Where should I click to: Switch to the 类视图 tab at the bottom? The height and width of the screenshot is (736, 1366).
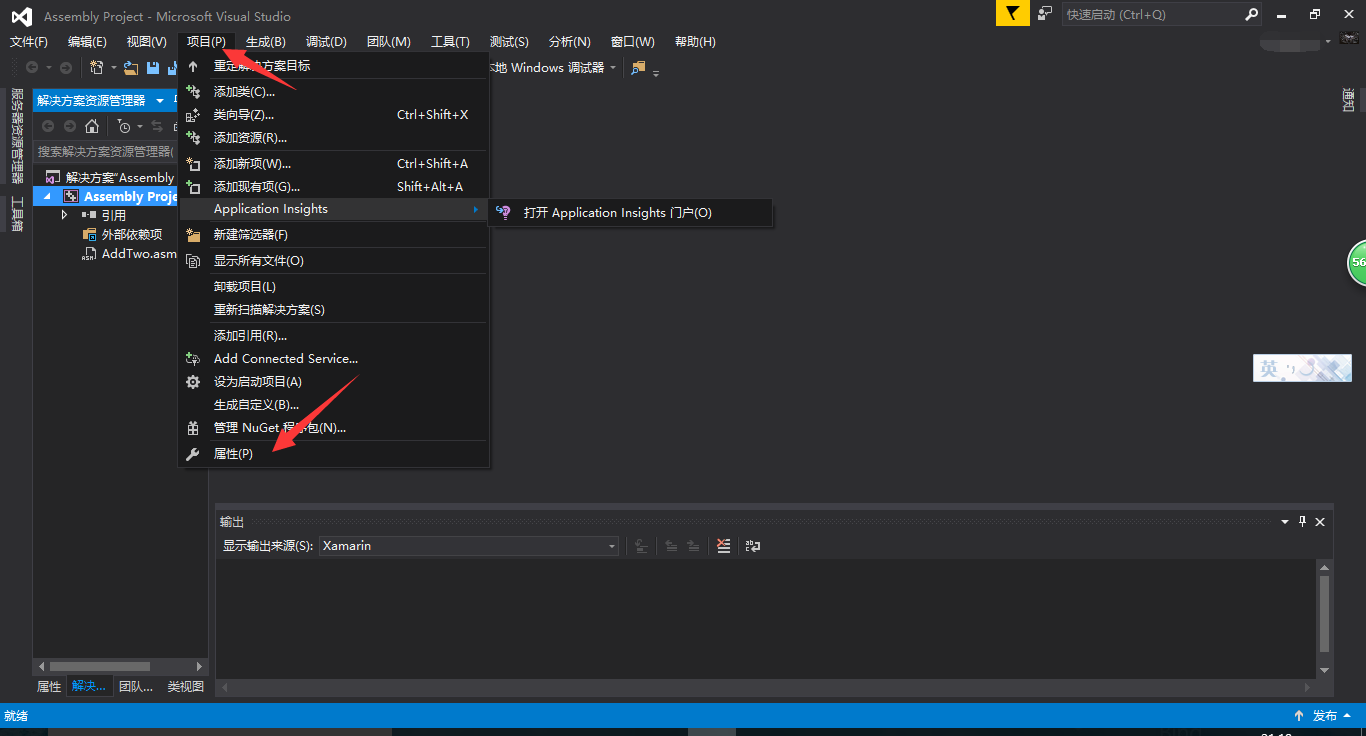pyautogui.click(x=184, y=686)
